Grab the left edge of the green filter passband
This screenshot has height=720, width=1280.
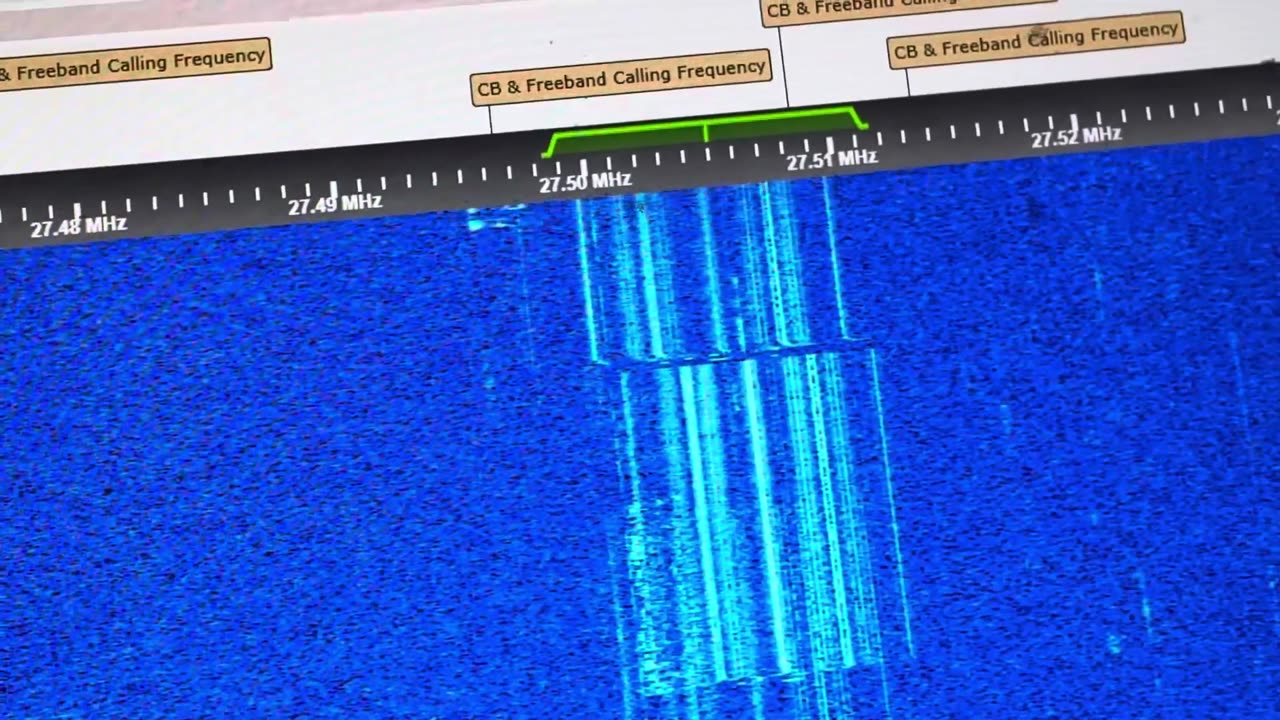click(x=548, y=147)
